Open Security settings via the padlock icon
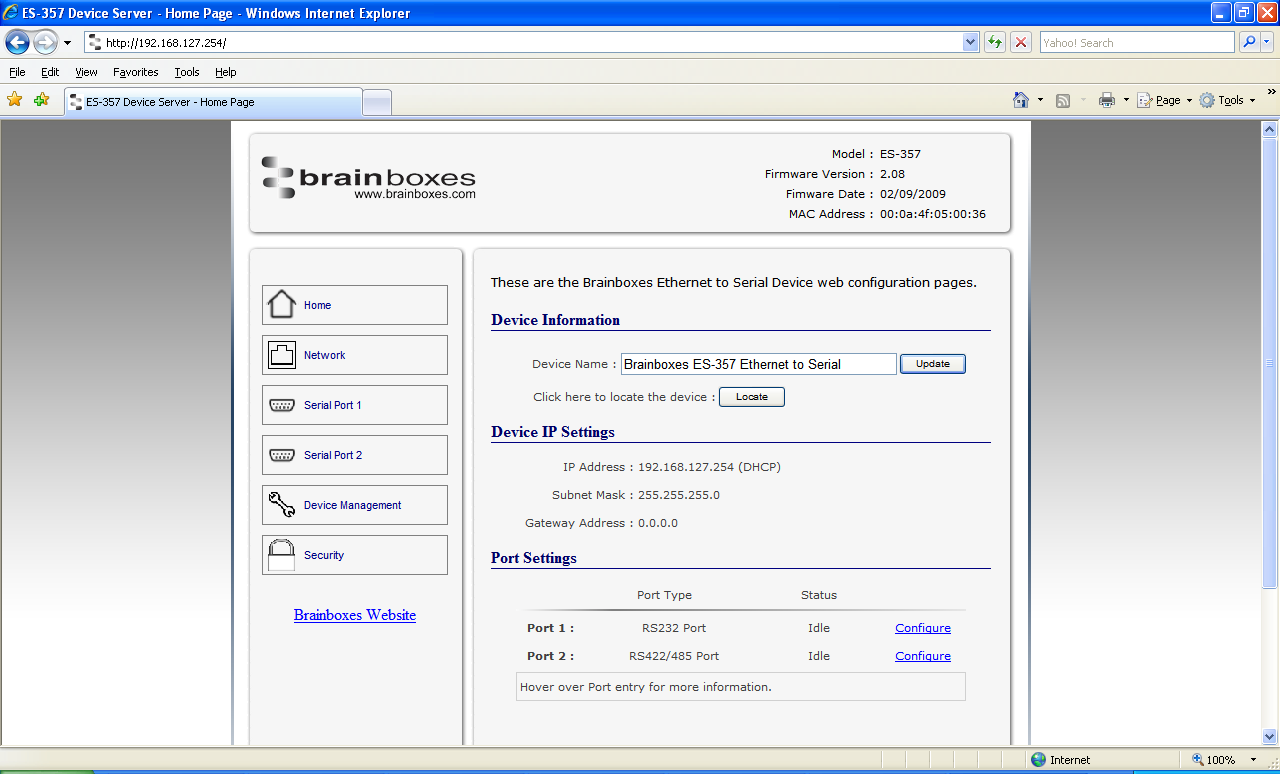 tap(281, 554)
